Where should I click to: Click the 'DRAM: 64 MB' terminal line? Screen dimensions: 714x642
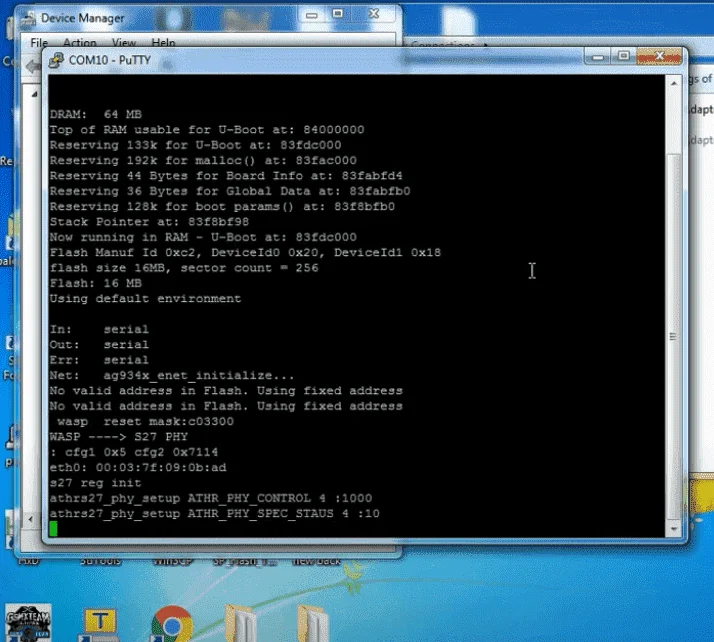click(96, 114)
